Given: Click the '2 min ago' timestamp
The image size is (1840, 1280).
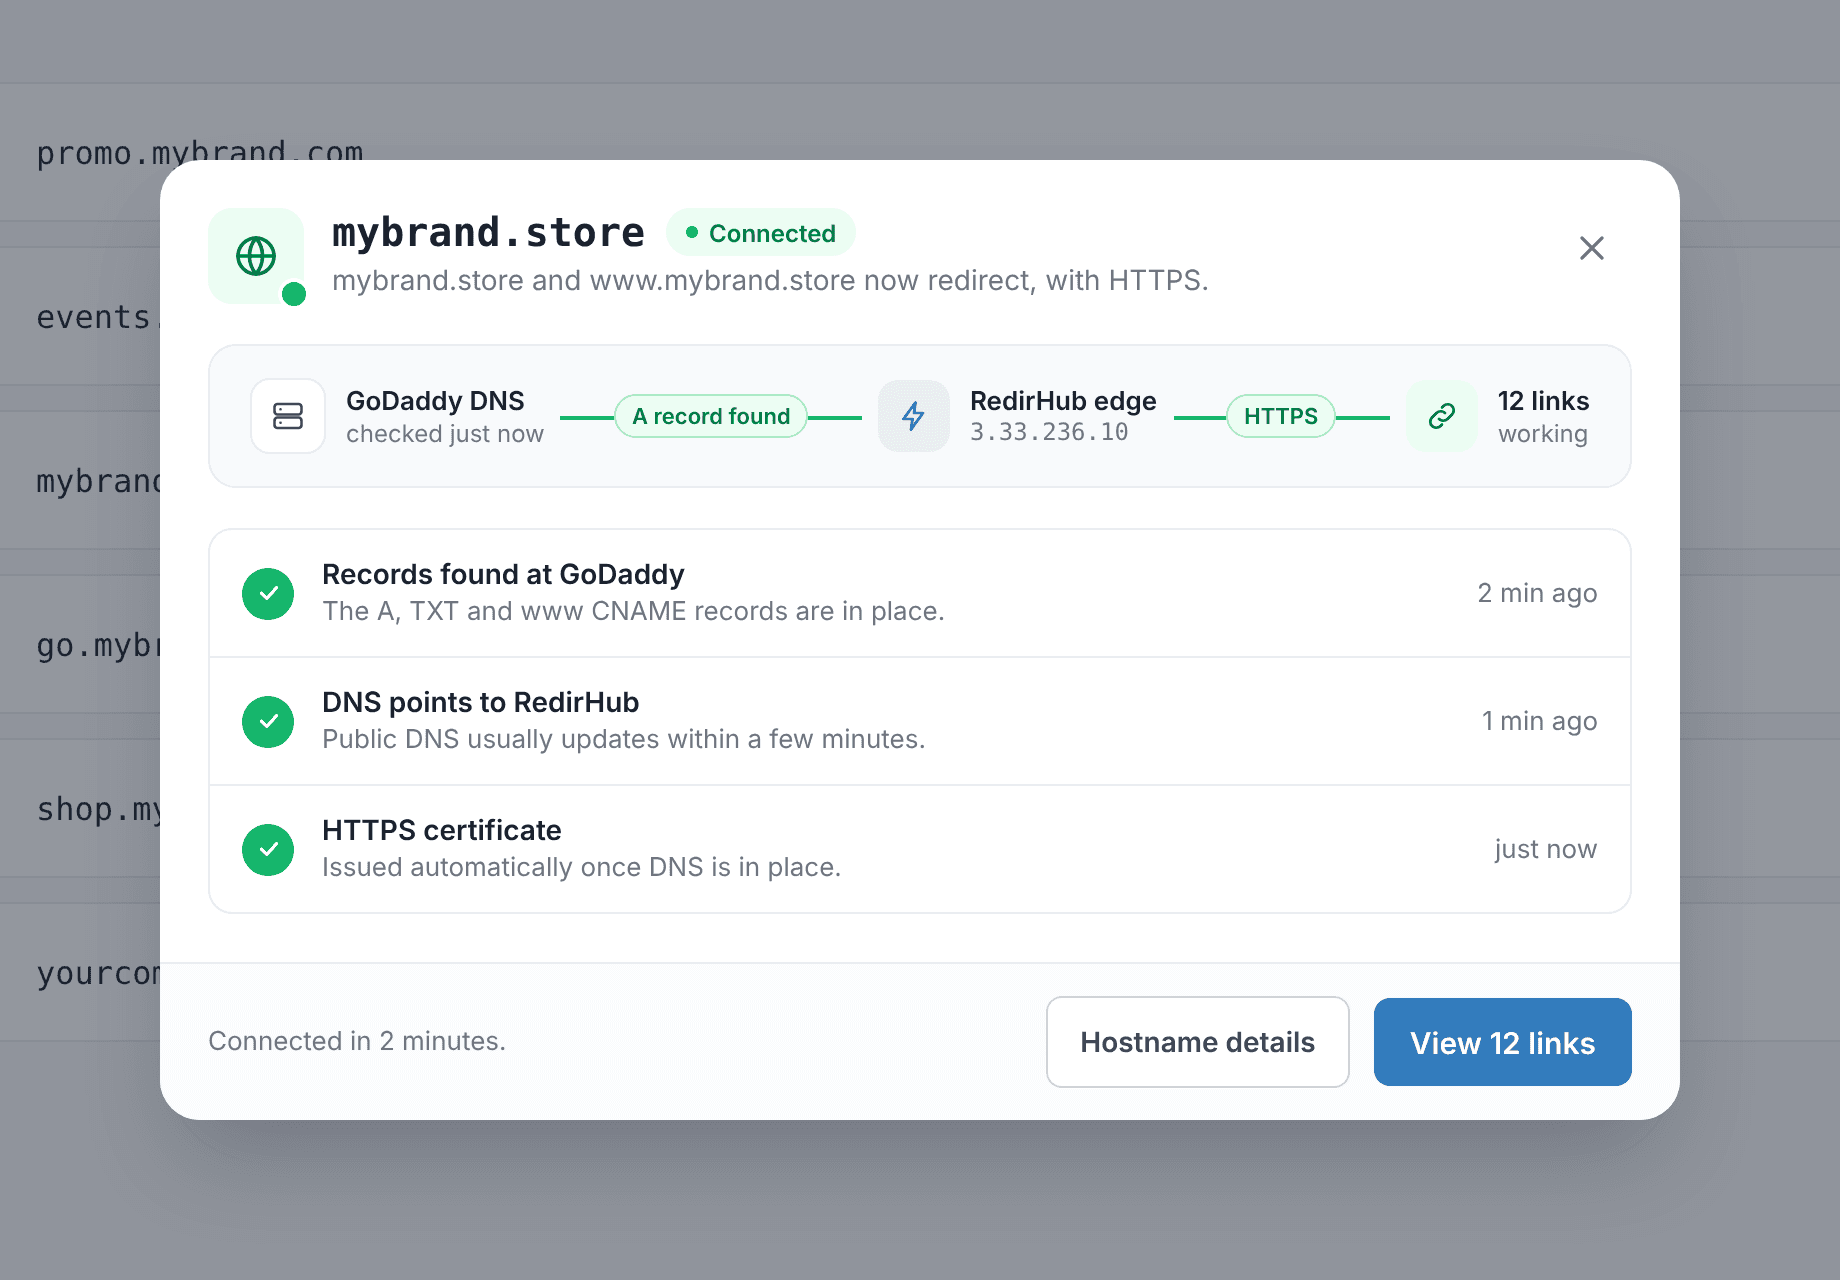Looking at the screenshot, I should pyautogui.click(x=1537, y=593).
